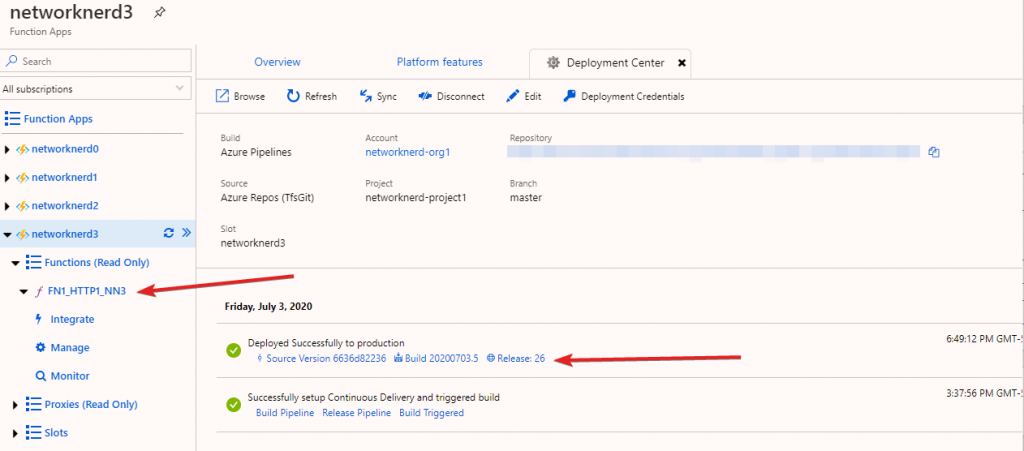
Task: Open the Release: 26 link
Action: pos(521,358)
